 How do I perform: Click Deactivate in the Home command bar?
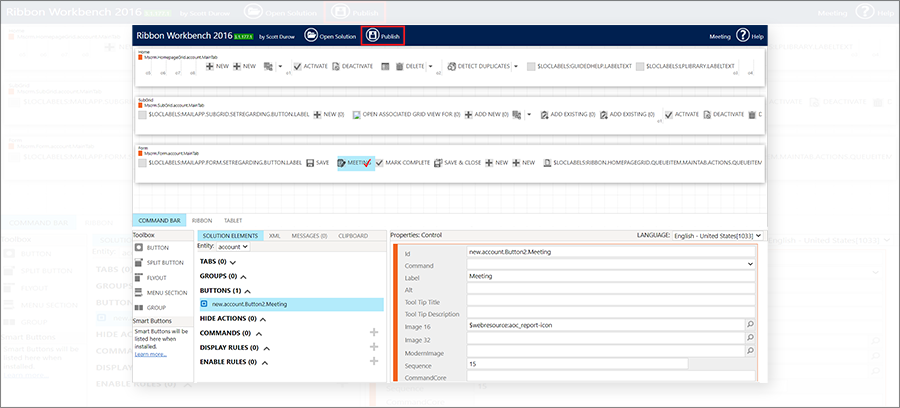(352, 66)
